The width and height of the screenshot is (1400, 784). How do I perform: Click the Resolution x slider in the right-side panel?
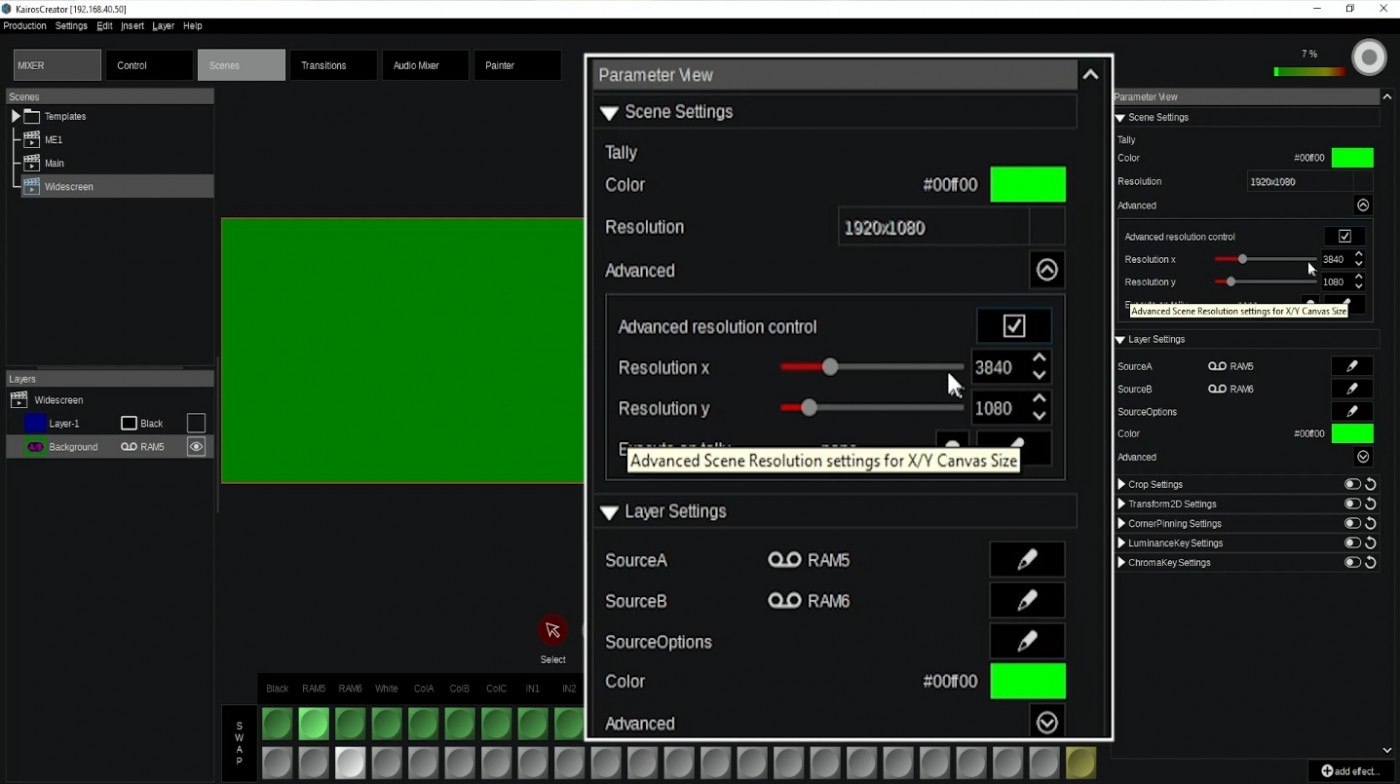click(x=1265, y=259)
